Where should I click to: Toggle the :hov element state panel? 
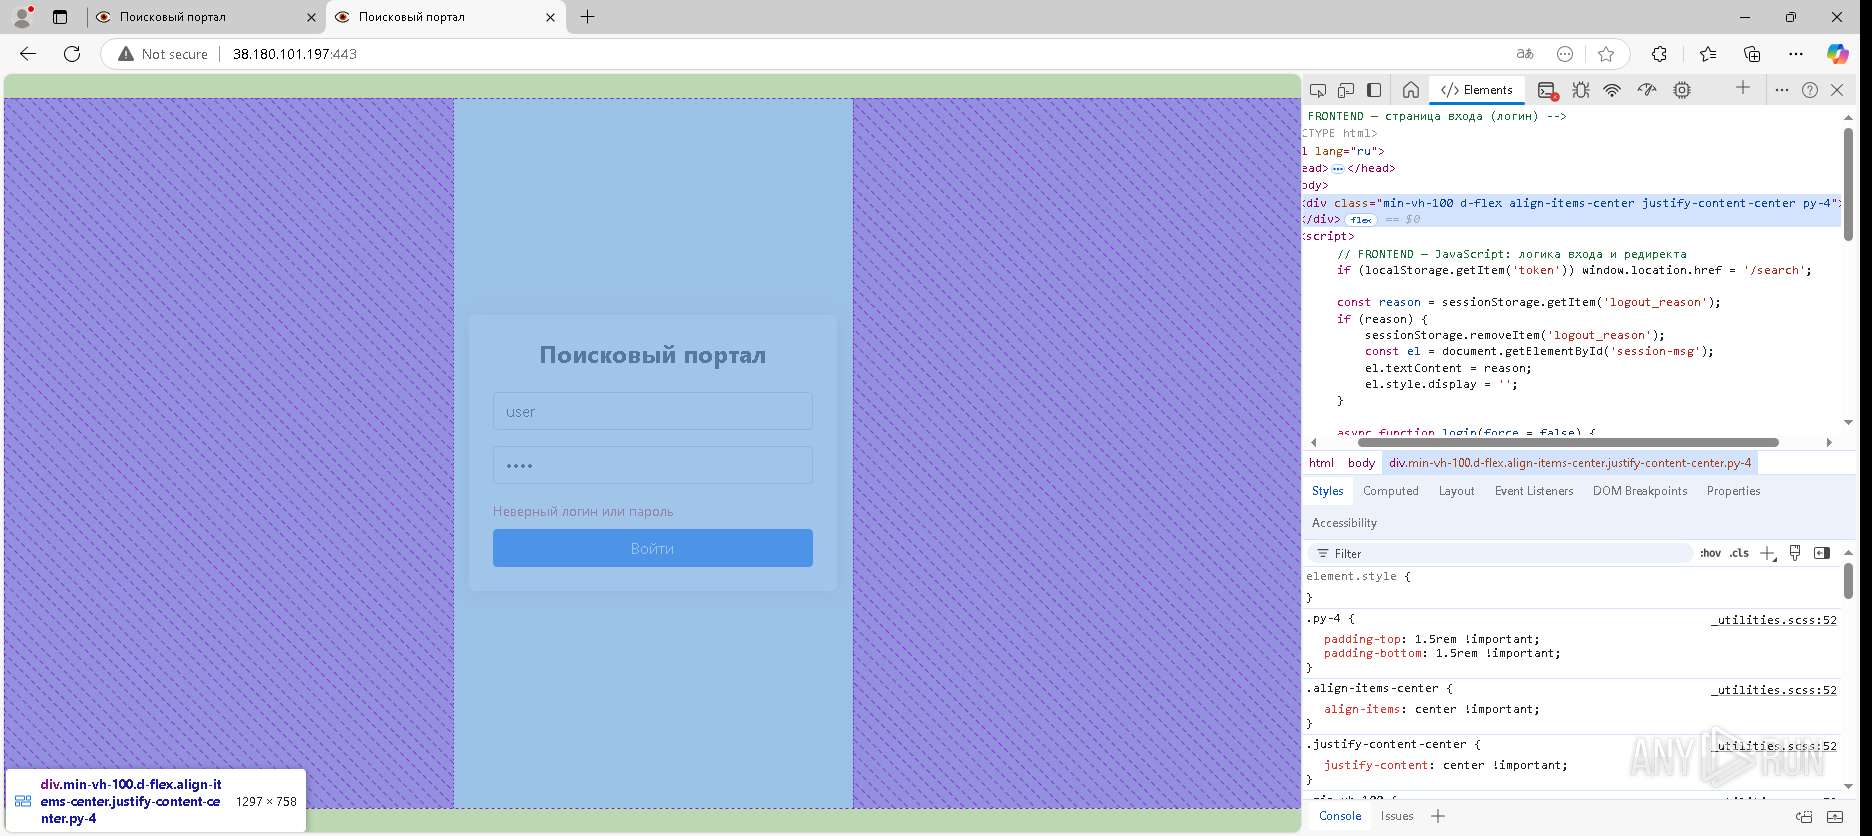tap(1710, 553)
